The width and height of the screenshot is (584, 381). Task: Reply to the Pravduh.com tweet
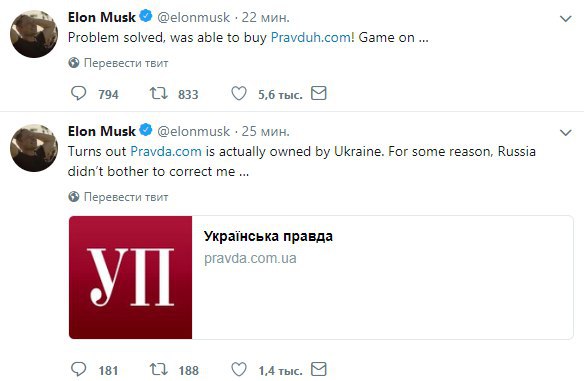[x=79, y=93]
